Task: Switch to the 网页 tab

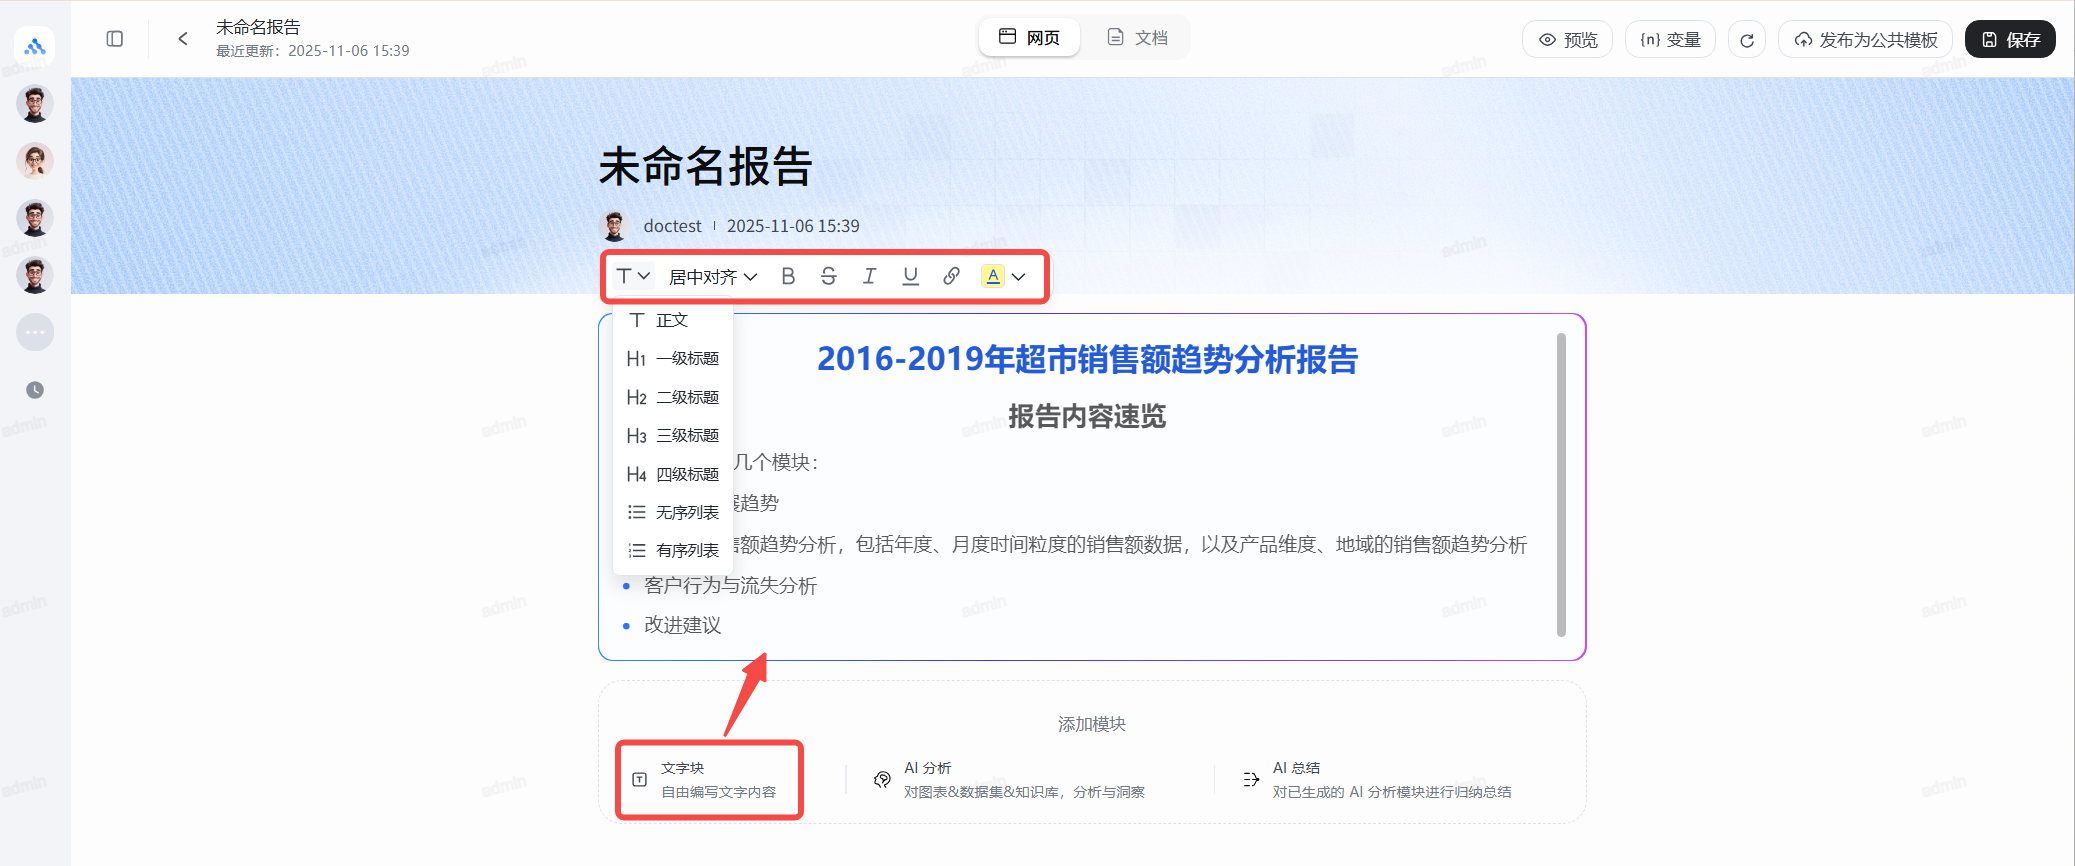Action: click(1029, 38)
